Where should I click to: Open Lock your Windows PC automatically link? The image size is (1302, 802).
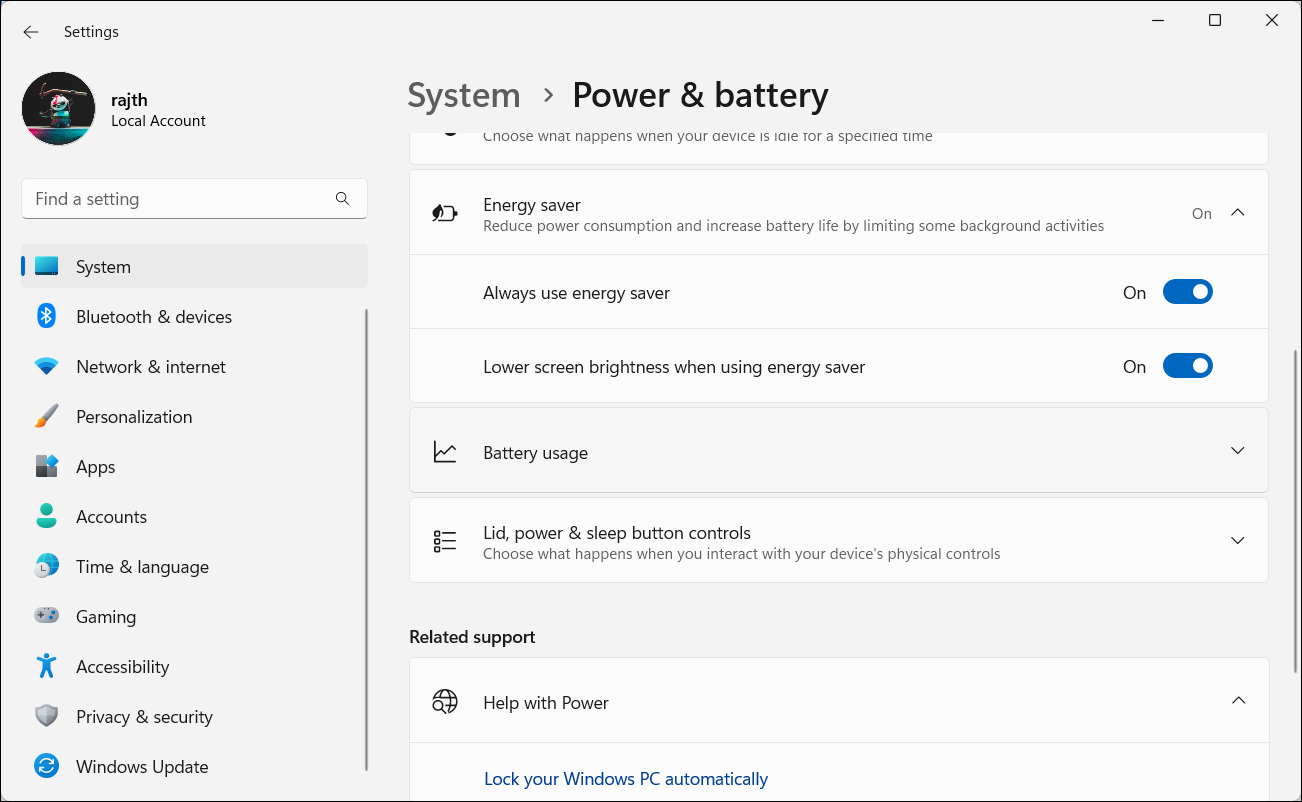tap(626, 779)
